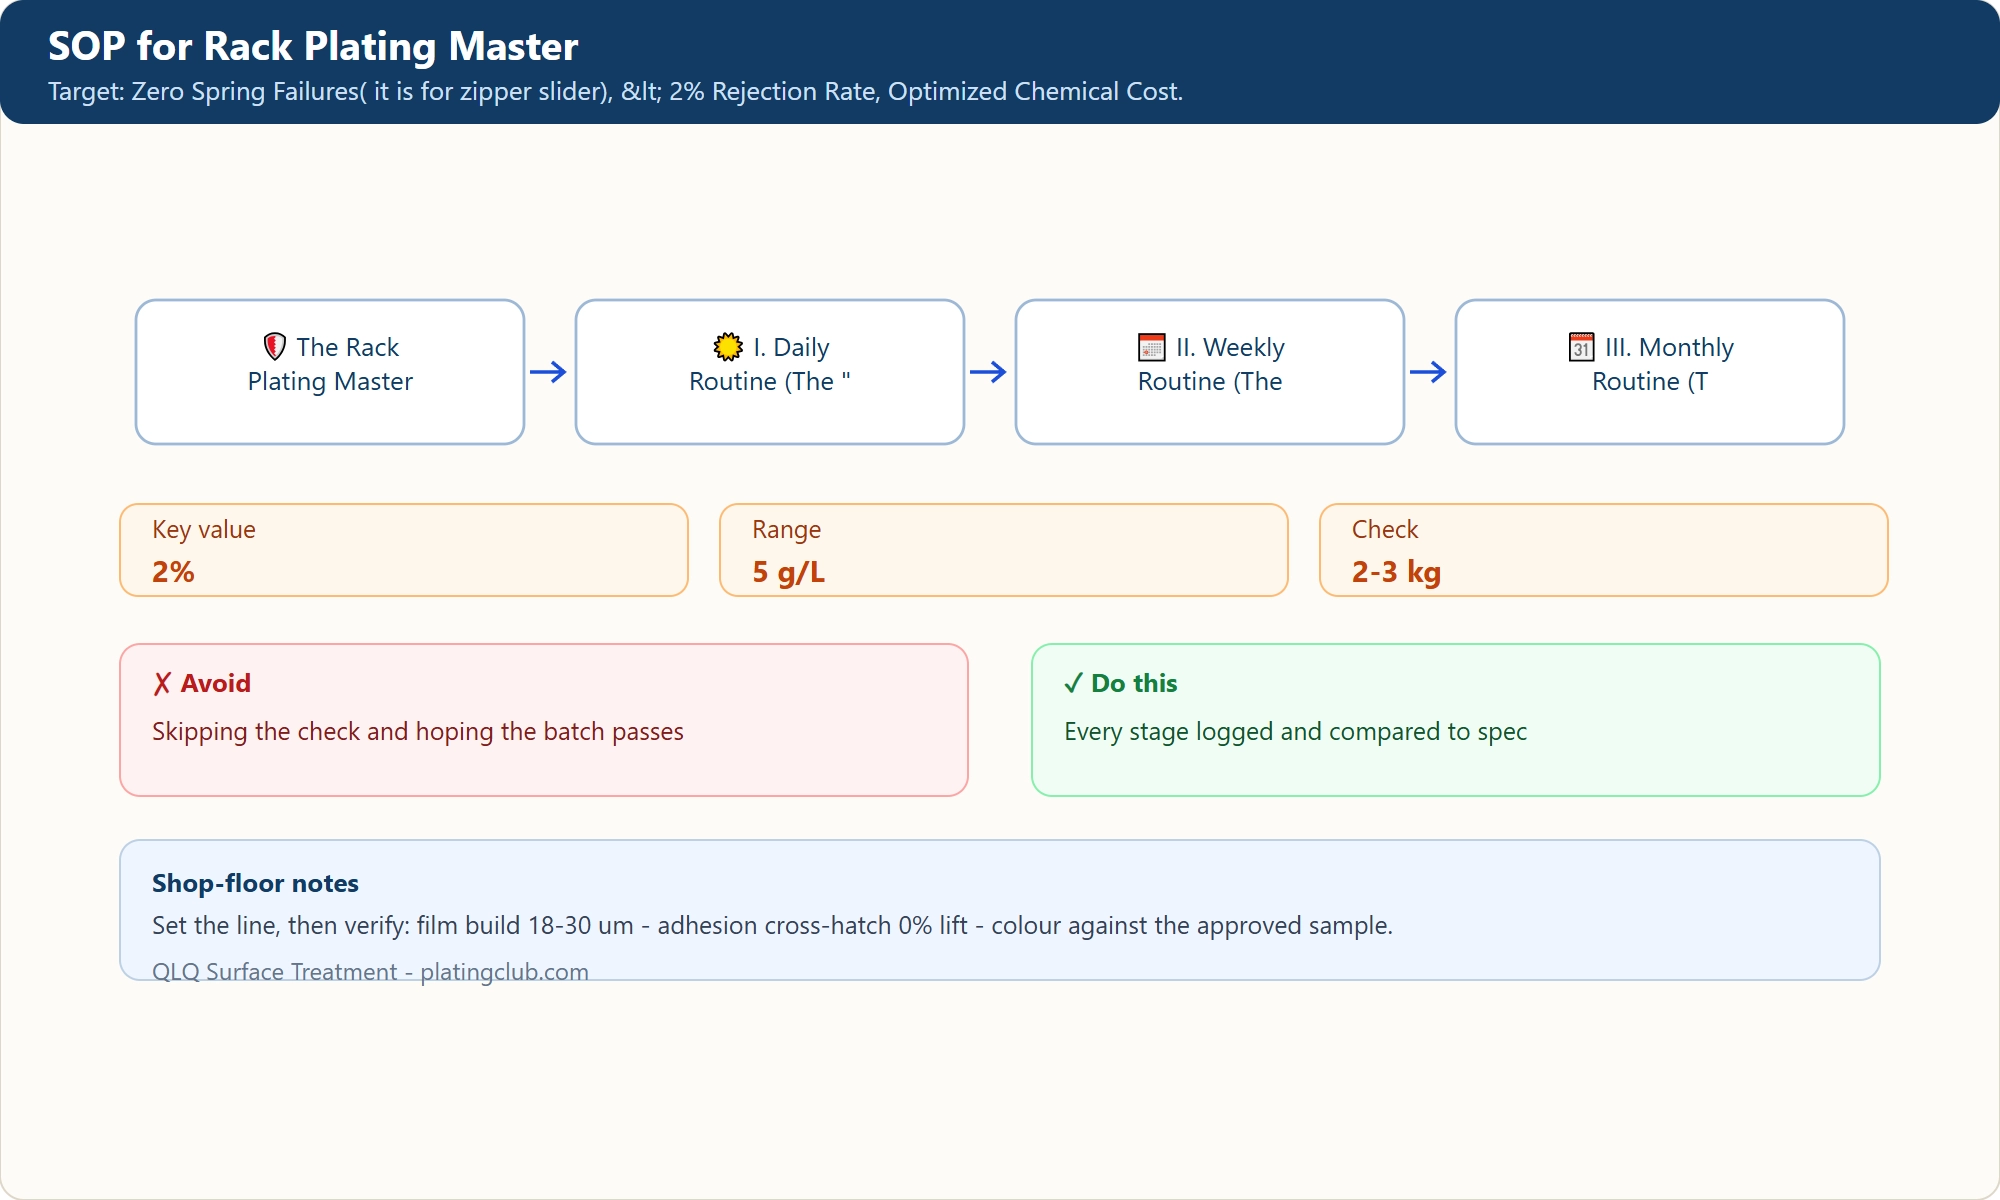2000x1200 pixels.
Task: Click the 'Range' label
Action: pyautogui.click(x=786, y=530)
